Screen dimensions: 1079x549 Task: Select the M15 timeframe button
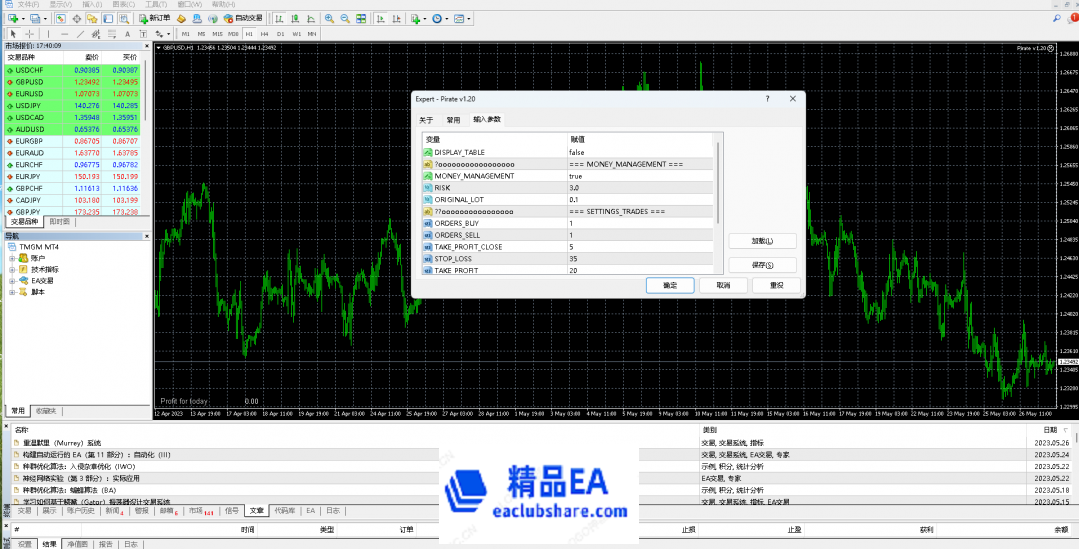[x=217, y=33]
